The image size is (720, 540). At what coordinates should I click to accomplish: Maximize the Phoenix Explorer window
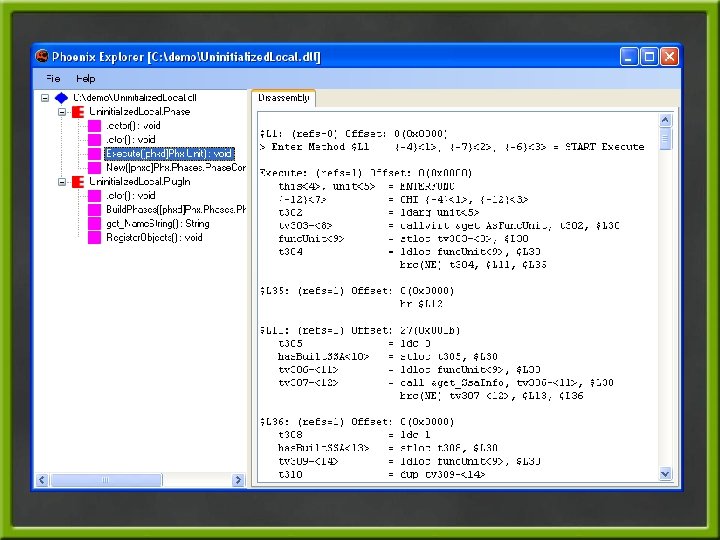[x=649, y=57]
